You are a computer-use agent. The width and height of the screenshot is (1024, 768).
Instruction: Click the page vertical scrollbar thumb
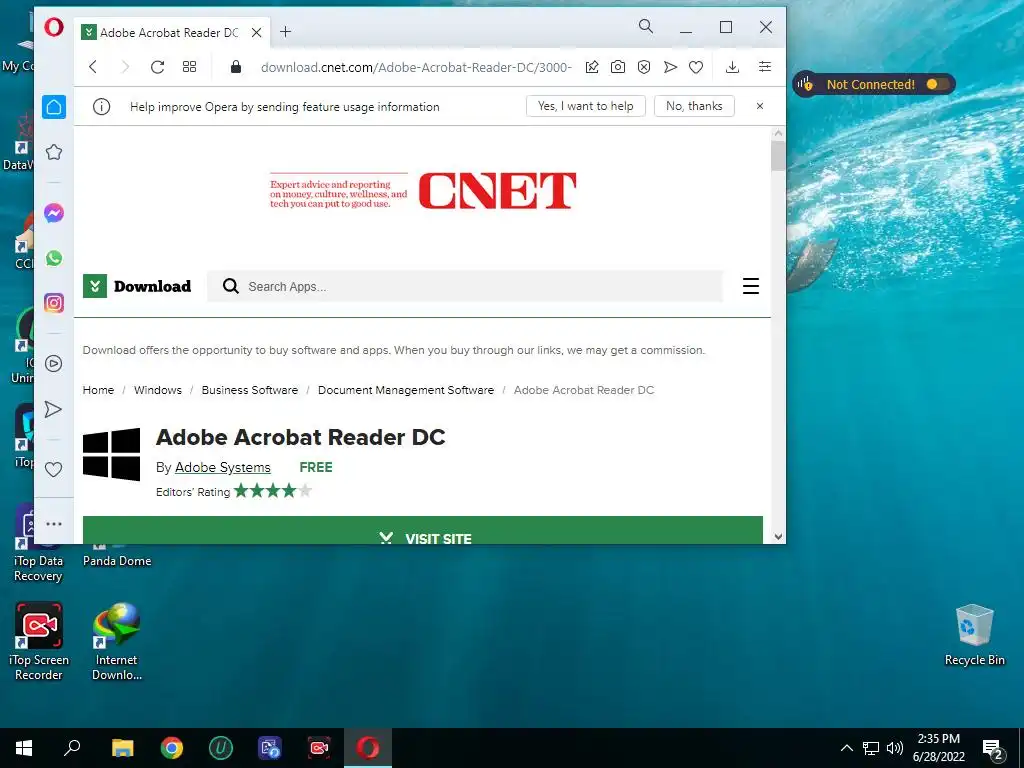point(778,155)
